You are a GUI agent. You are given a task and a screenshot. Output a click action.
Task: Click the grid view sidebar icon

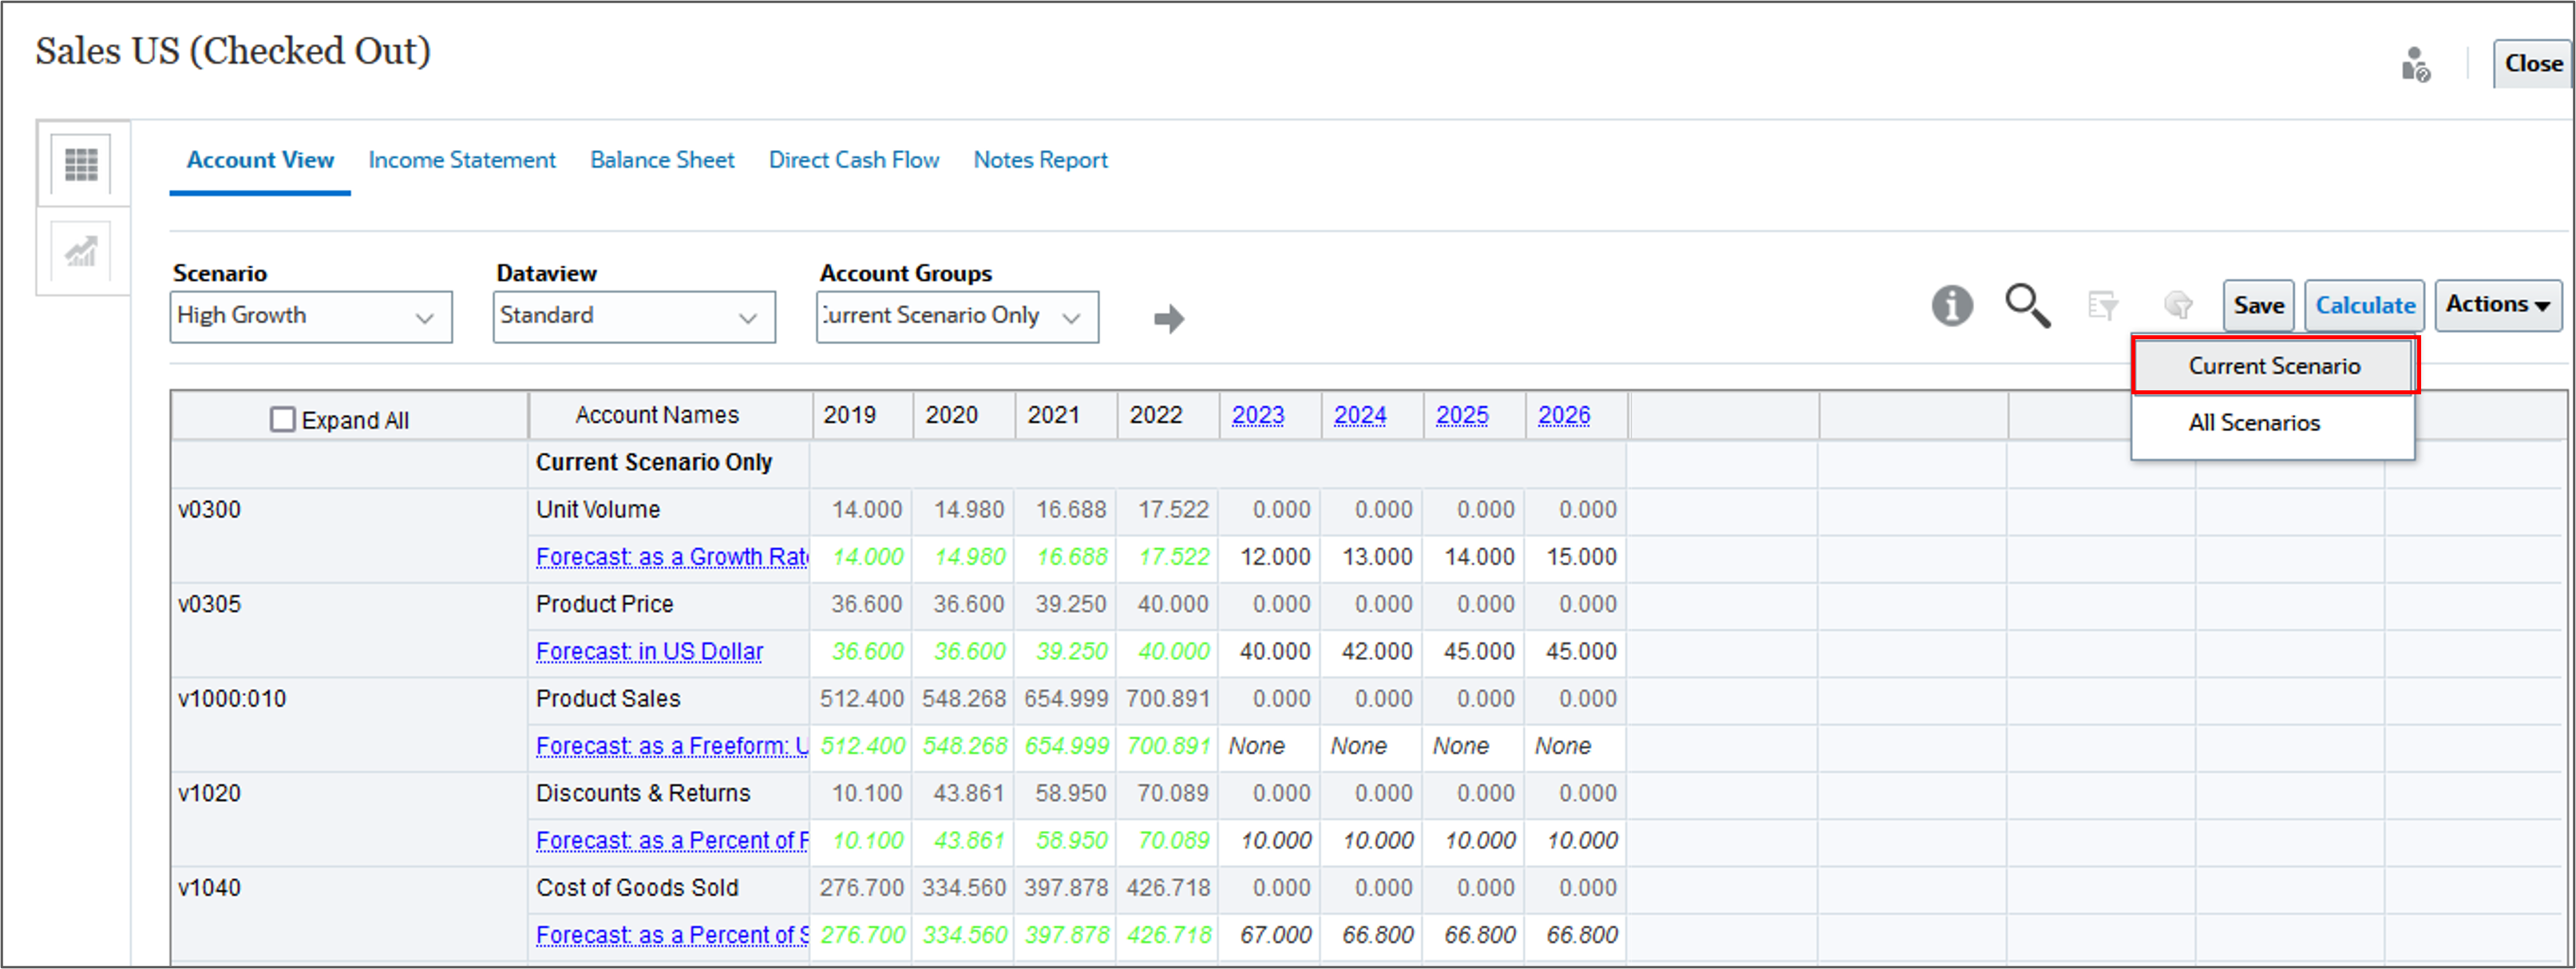pos(81,164)
